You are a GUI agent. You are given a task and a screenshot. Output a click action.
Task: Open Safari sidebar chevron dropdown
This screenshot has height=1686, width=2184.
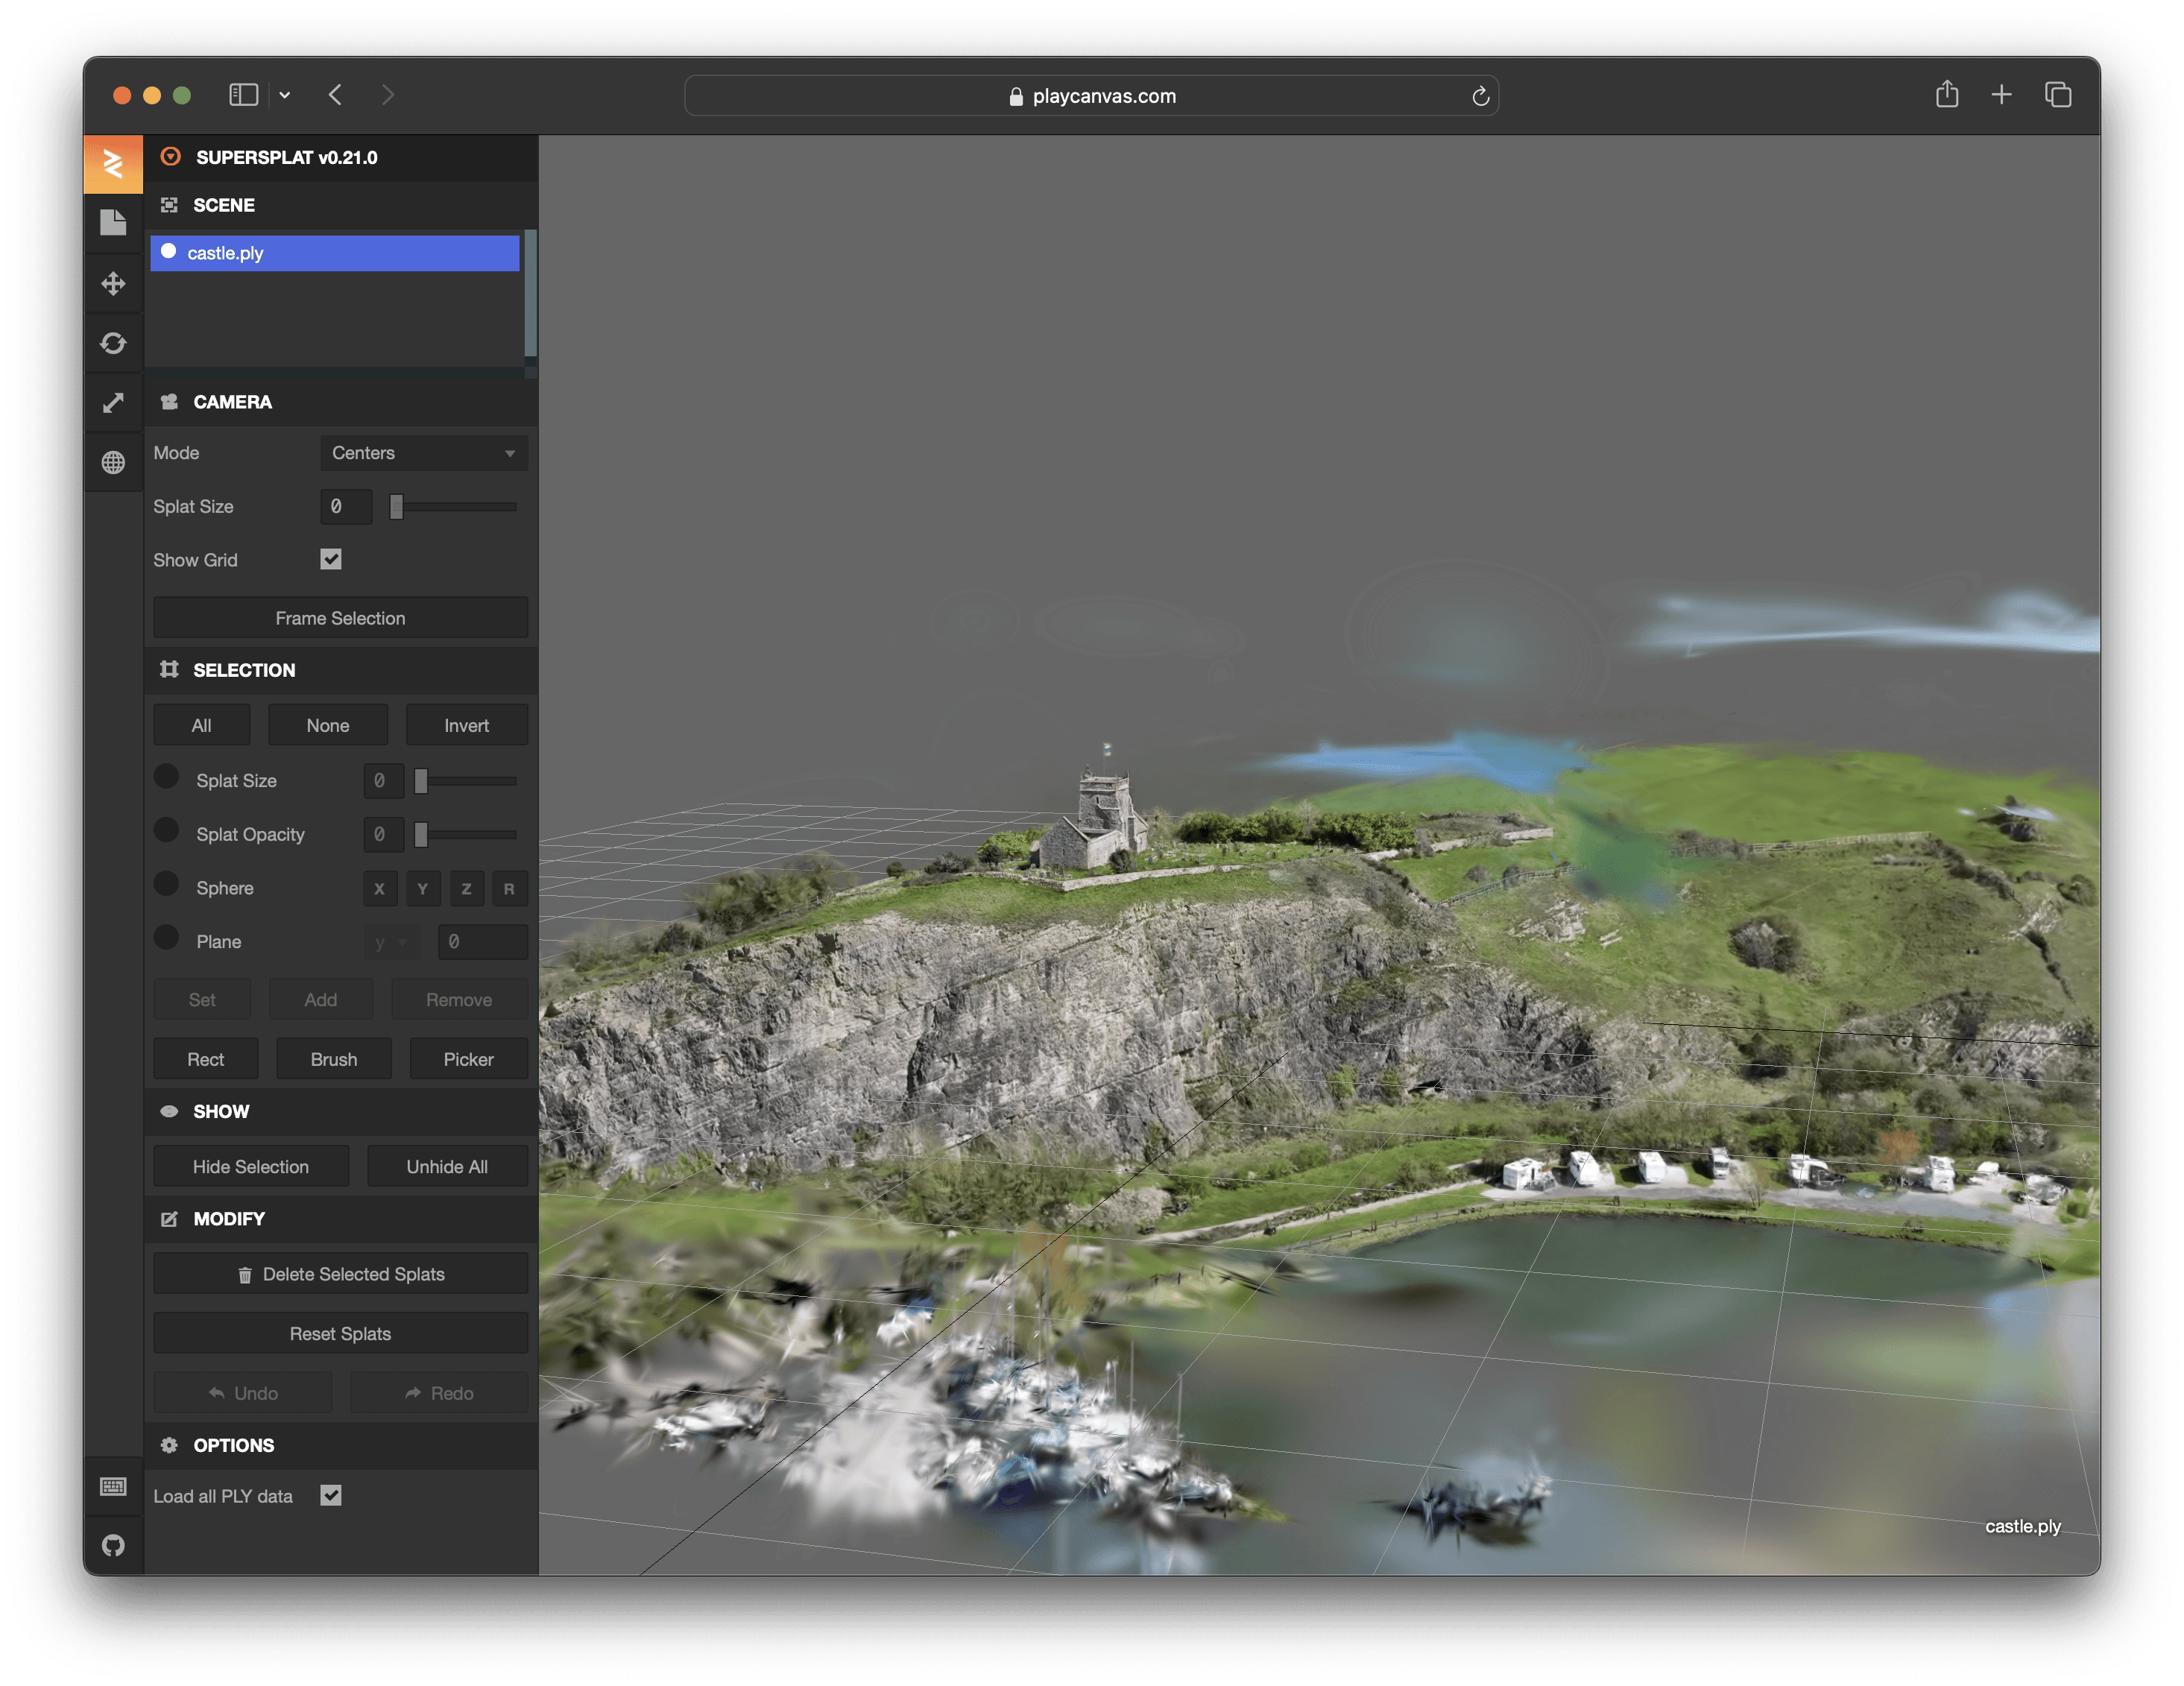pyautogui.click(x=285, y=95)
